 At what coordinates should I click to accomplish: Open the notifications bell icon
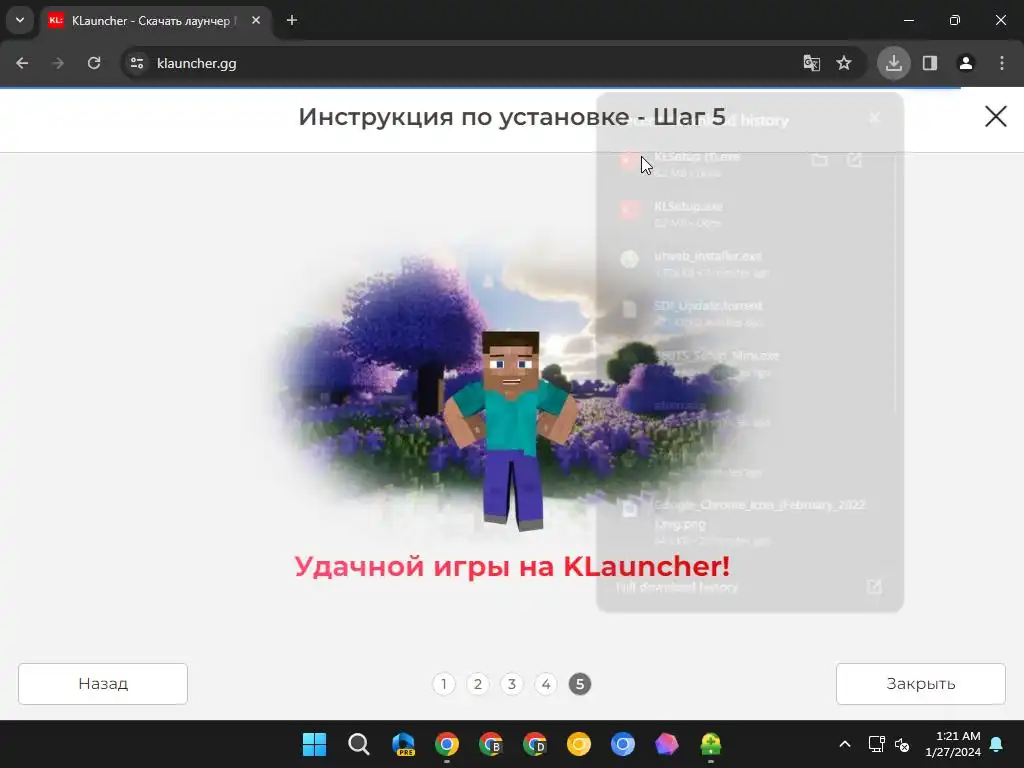coord(997,744)
